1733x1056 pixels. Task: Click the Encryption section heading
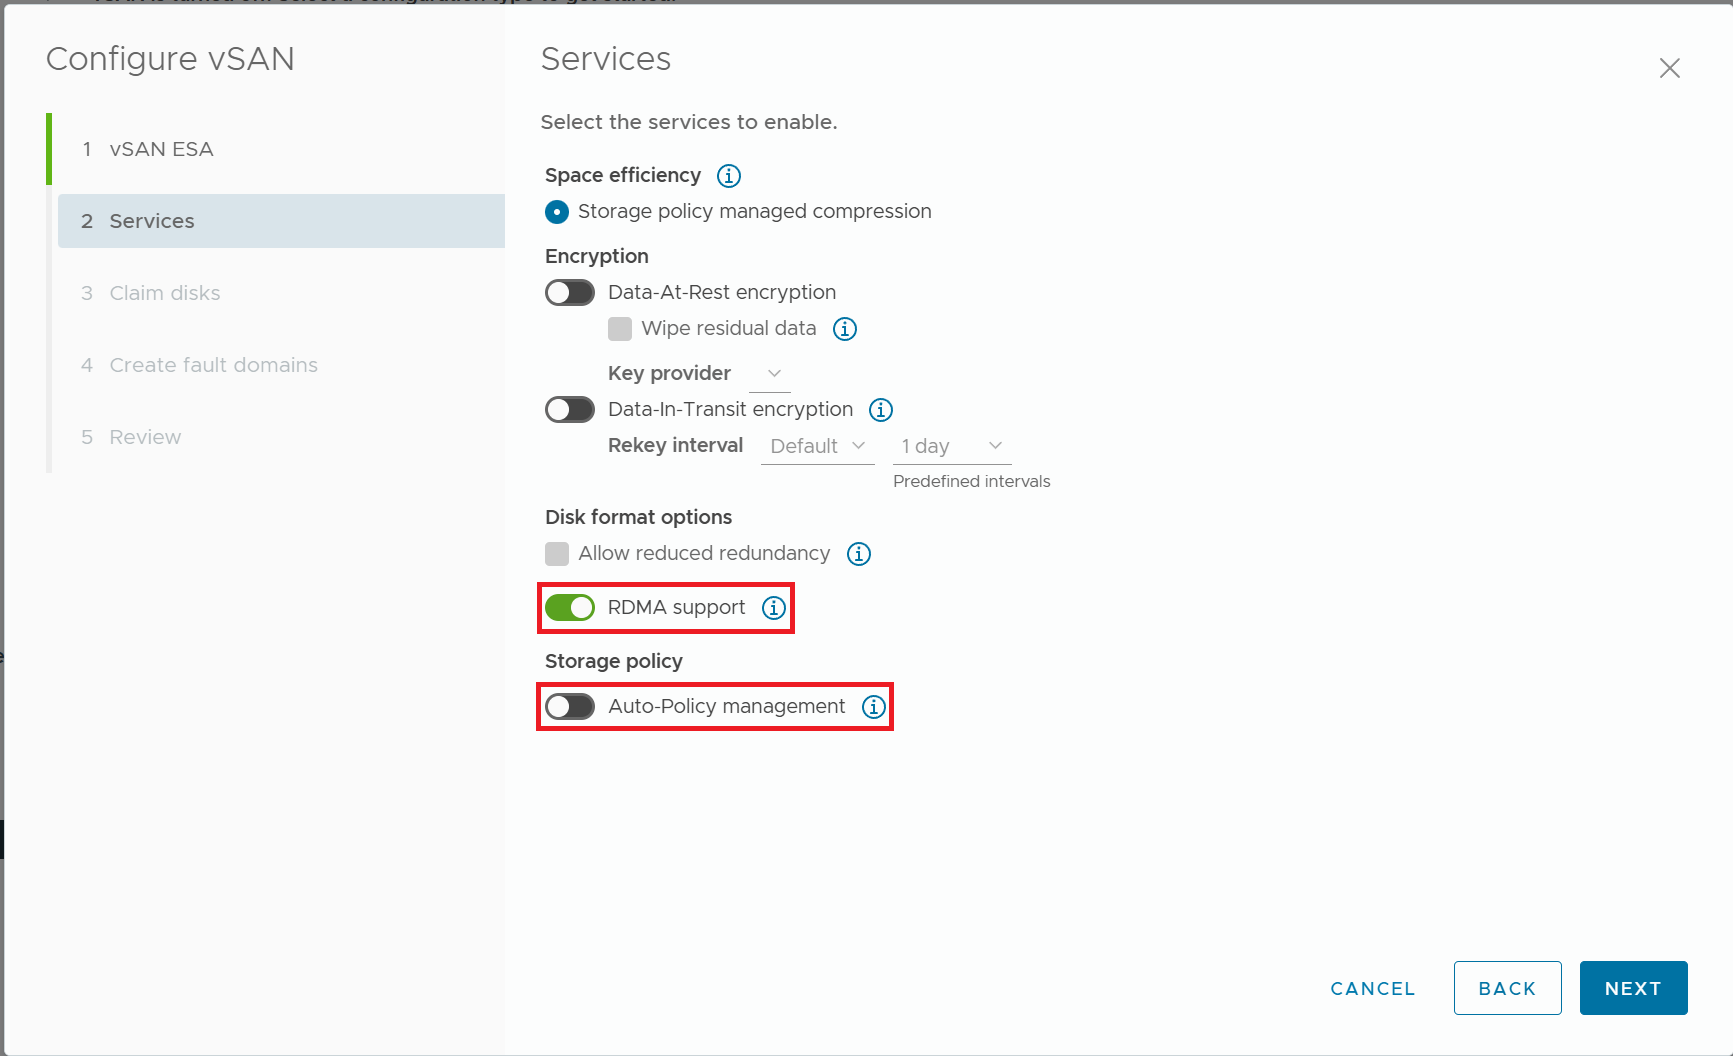click(x=596, y=256)
